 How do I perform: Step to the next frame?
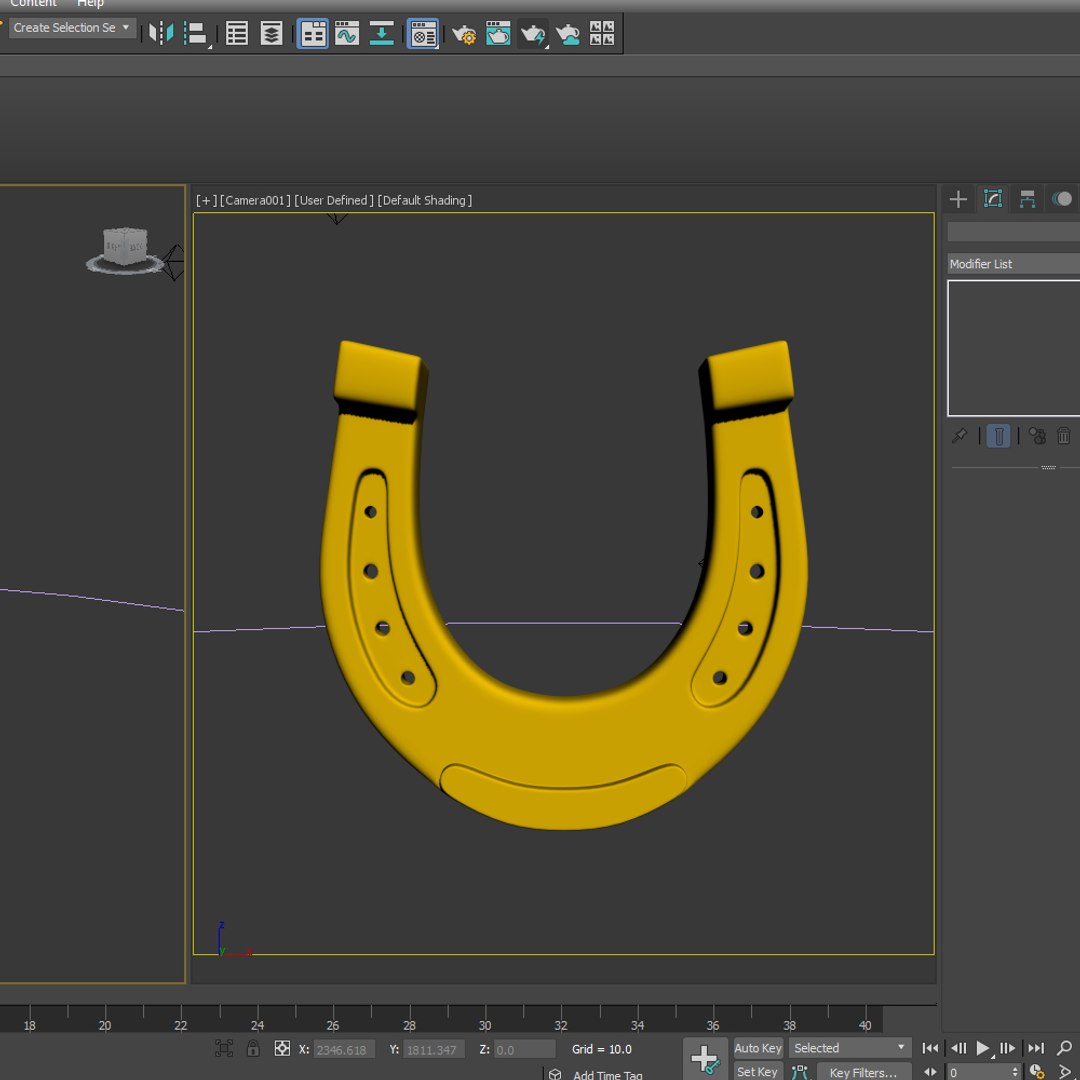pyautogui.click(x=1008, y=1048)
